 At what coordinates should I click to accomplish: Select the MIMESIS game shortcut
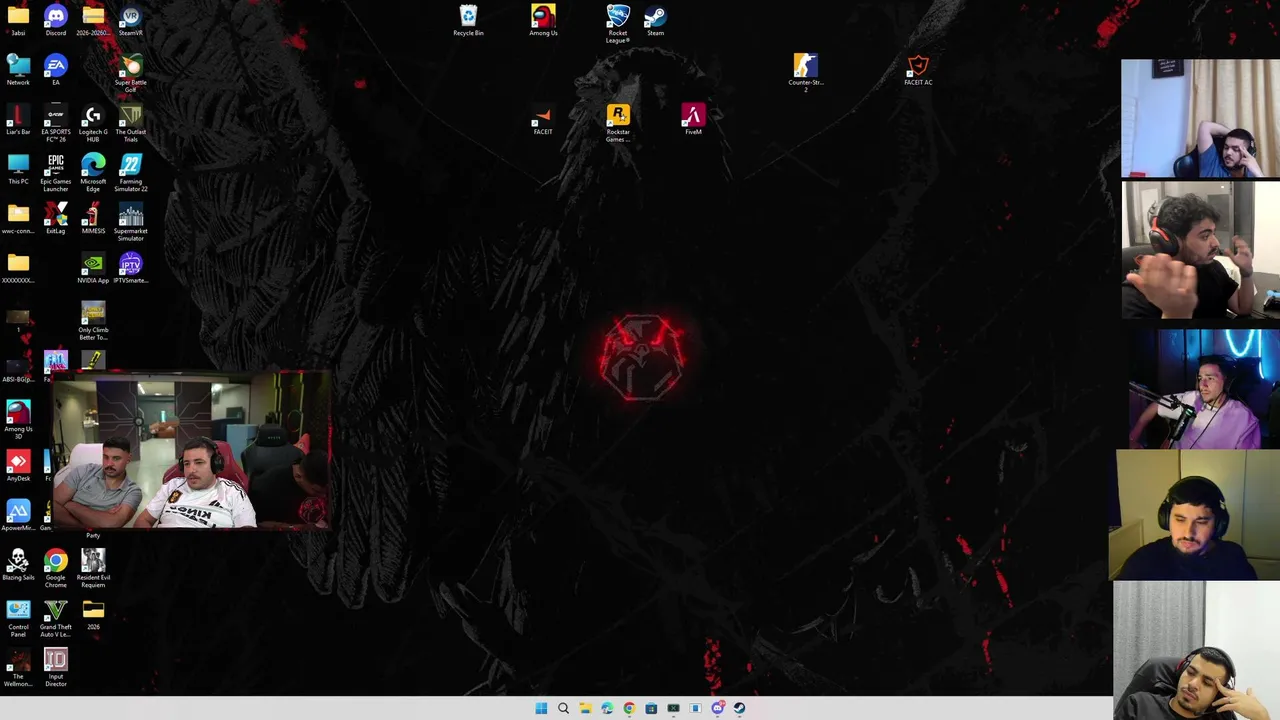point(93,219)
